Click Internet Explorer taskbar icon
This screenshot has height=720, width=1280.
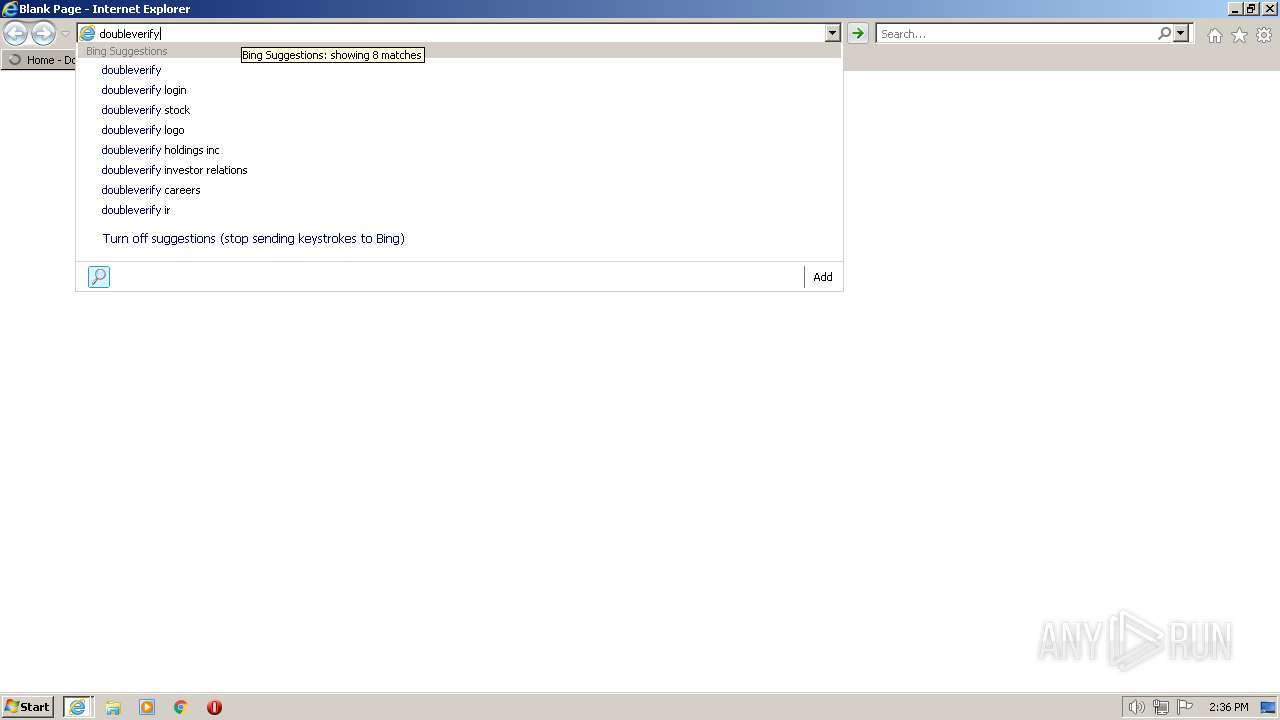point(78,707)
